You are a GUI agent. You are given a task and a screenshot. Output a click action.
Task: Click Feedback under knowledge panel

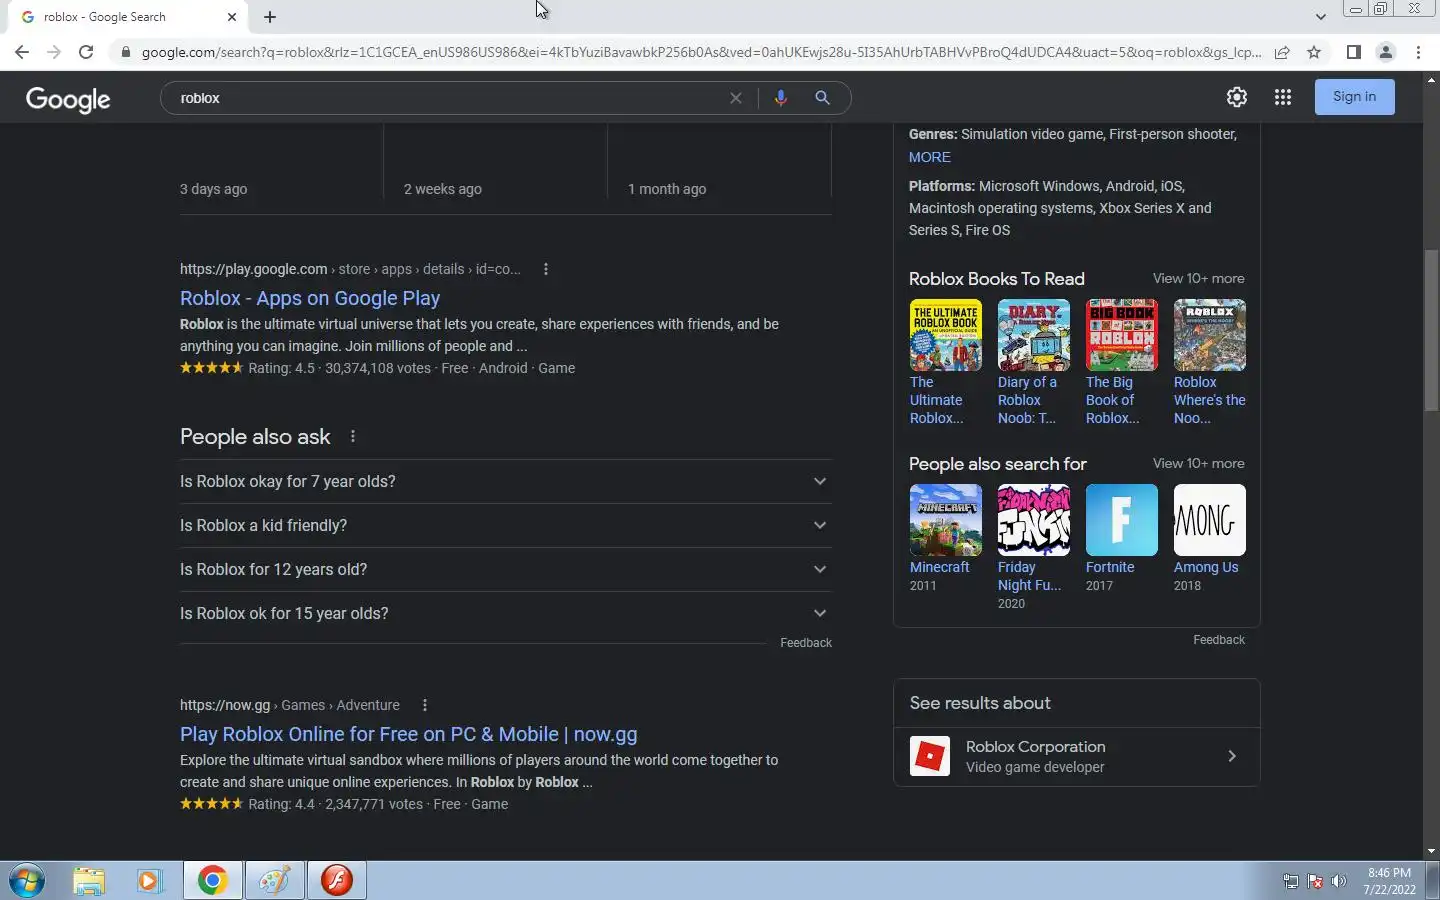(x=1219, y=640)
